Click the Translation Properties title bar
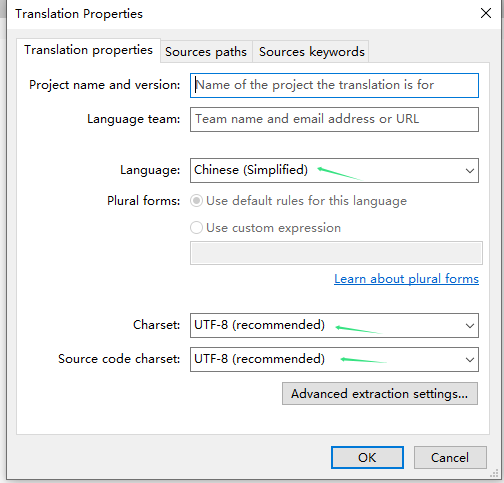 [233, 14]
